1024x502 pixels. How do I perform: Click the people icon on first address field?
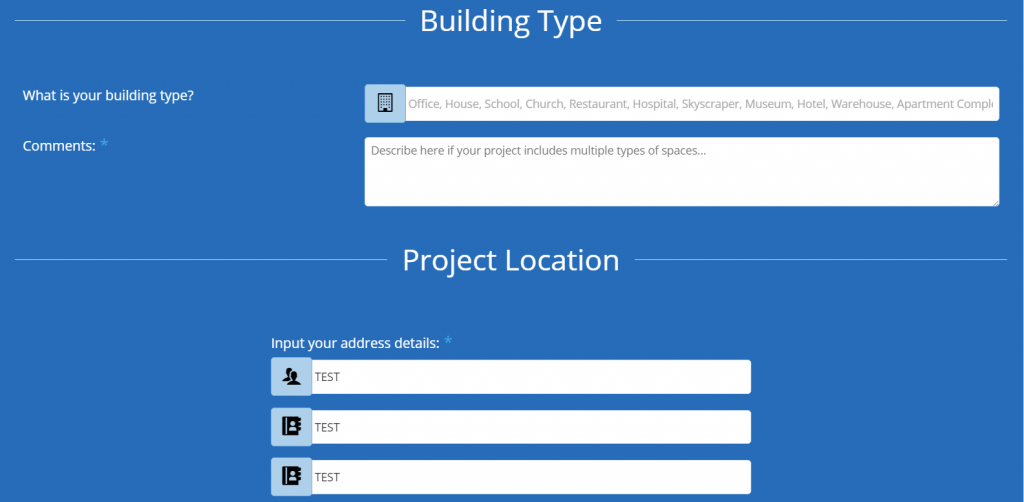point(291,377)
